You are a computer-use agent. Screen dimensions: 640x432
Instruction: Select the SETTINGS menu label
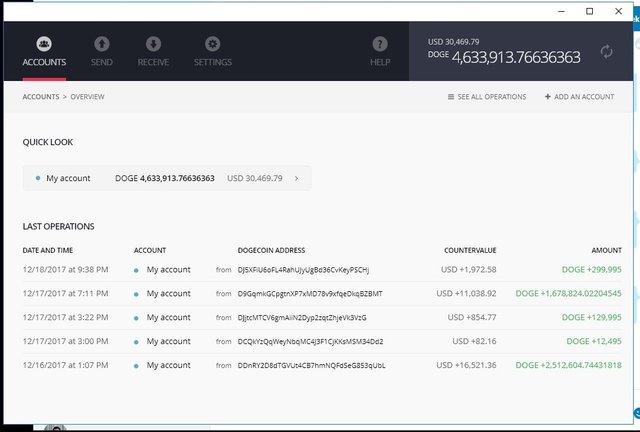[213, 62]
